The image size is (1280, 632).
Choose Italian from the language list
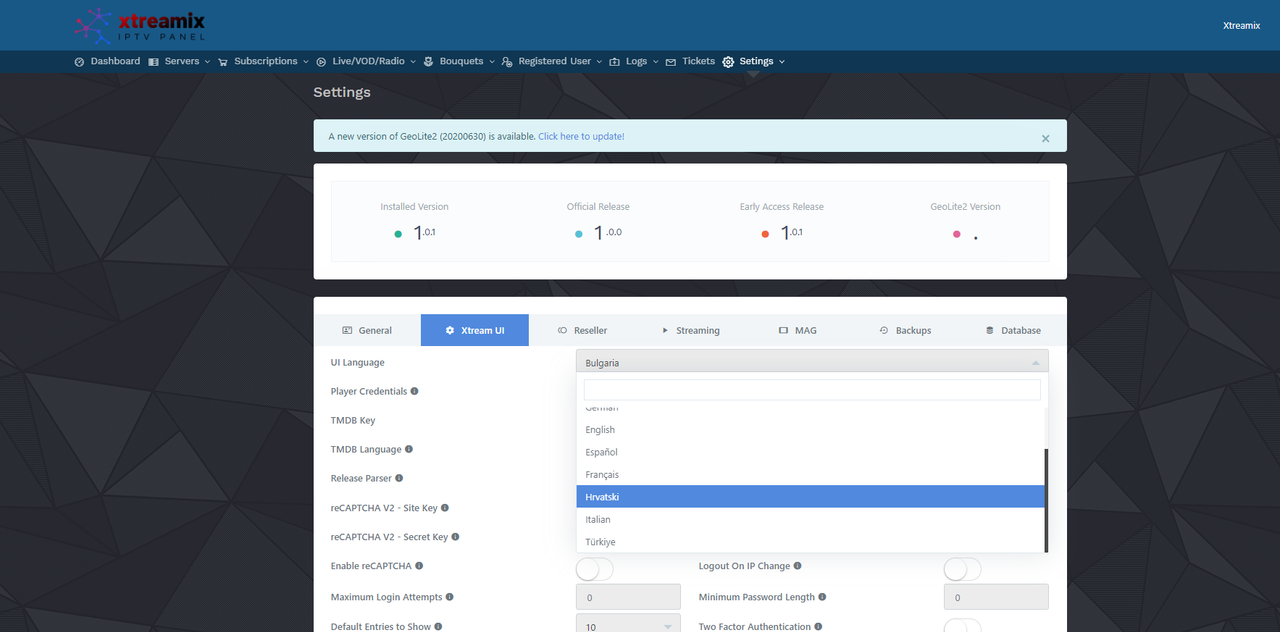pos(811,519)
